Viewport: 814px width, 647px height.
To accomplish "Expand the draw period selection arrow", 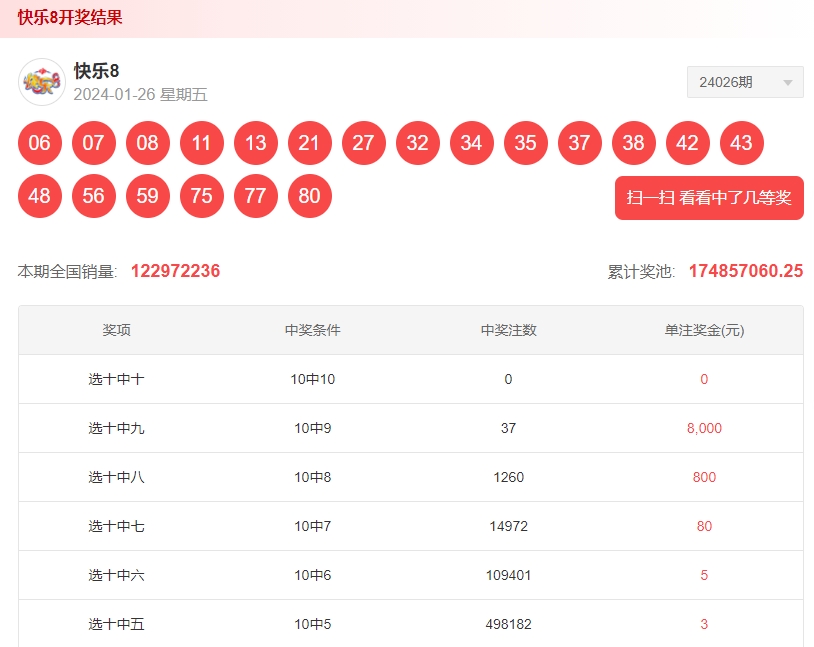I will point(786,82).
